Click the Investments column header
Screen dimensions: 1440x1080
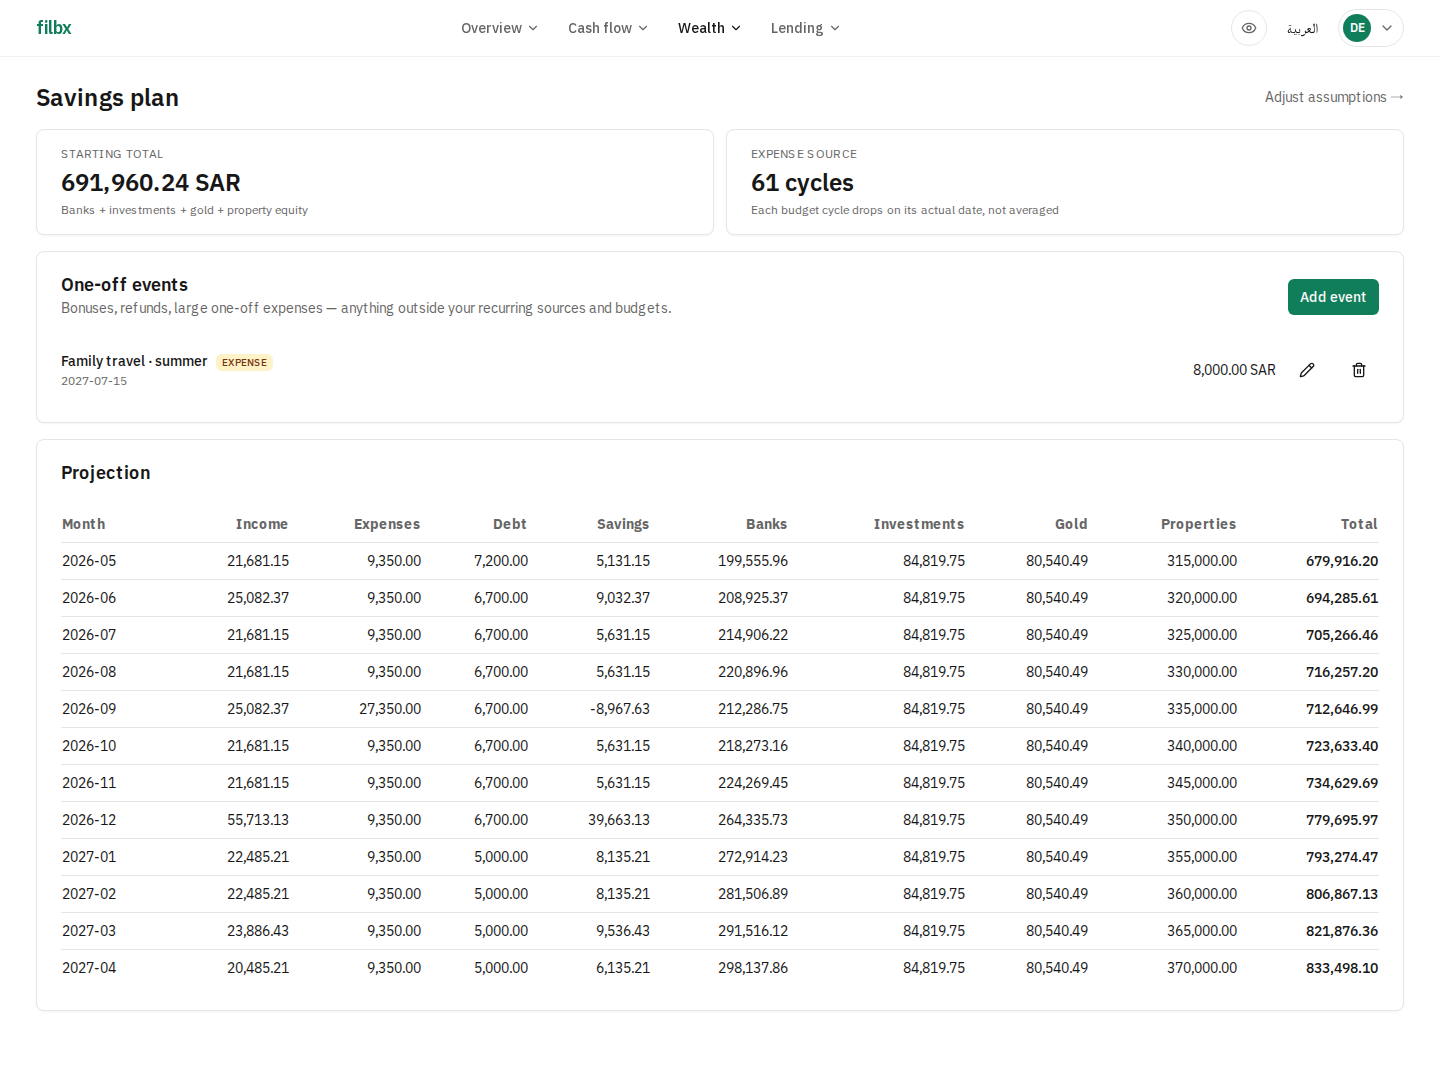pos(919,524)
